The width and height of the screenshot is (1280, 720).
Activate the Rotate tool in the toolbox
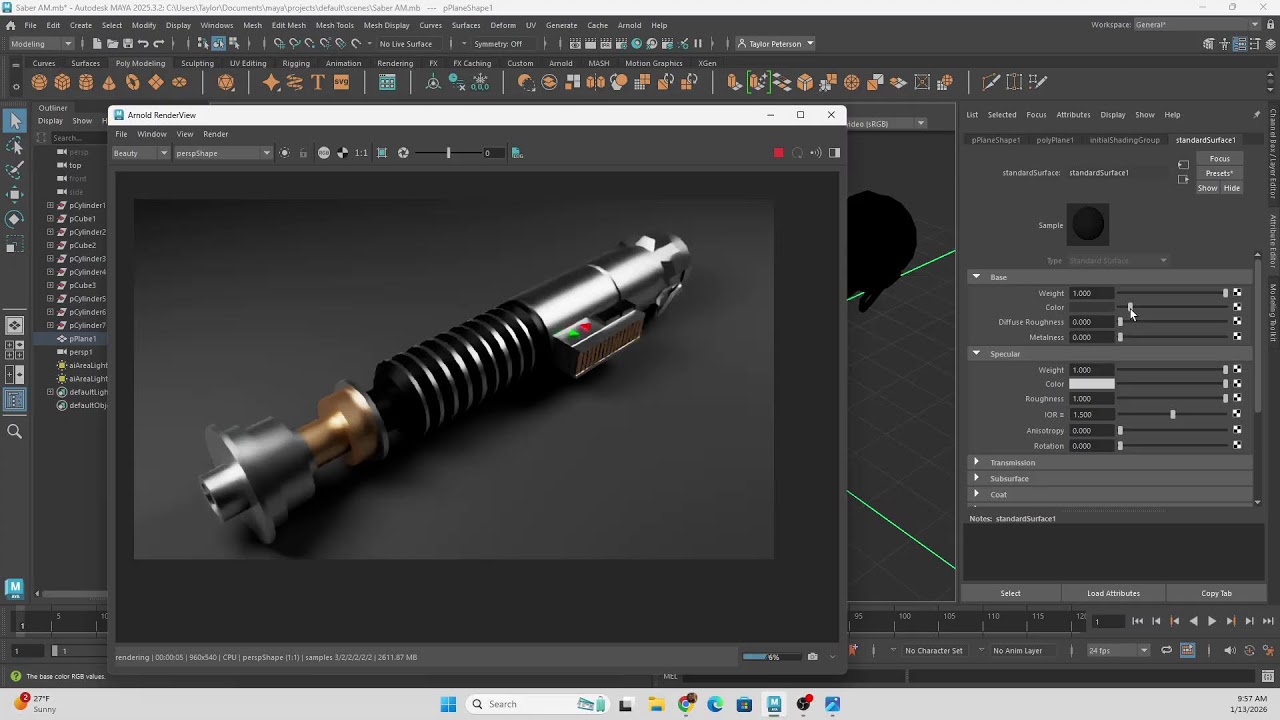[15, 219]
